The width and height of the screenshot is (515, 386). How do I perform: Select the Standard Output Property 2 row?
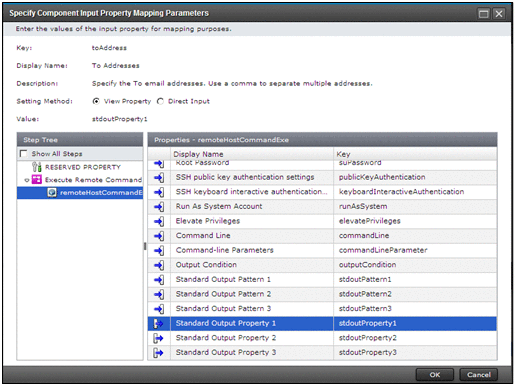(322, 338)
